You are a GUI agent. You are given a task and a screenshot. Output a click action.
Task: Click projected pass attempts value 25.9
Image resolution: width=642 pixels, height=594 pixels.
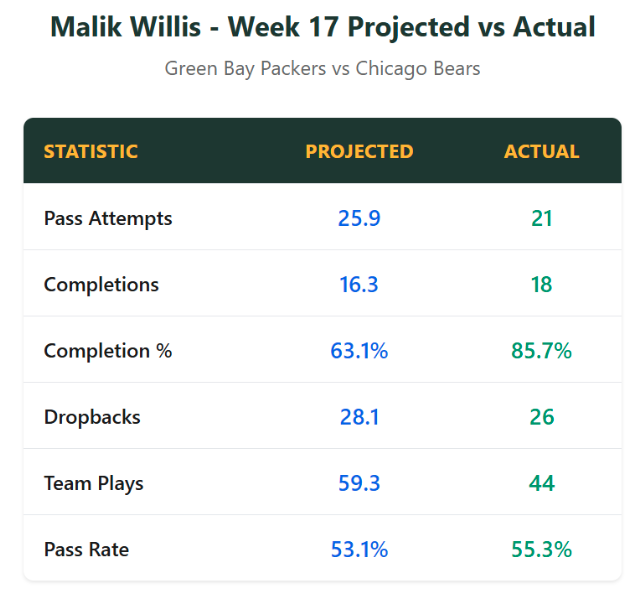pyautogui.click(x=359, y=218)
